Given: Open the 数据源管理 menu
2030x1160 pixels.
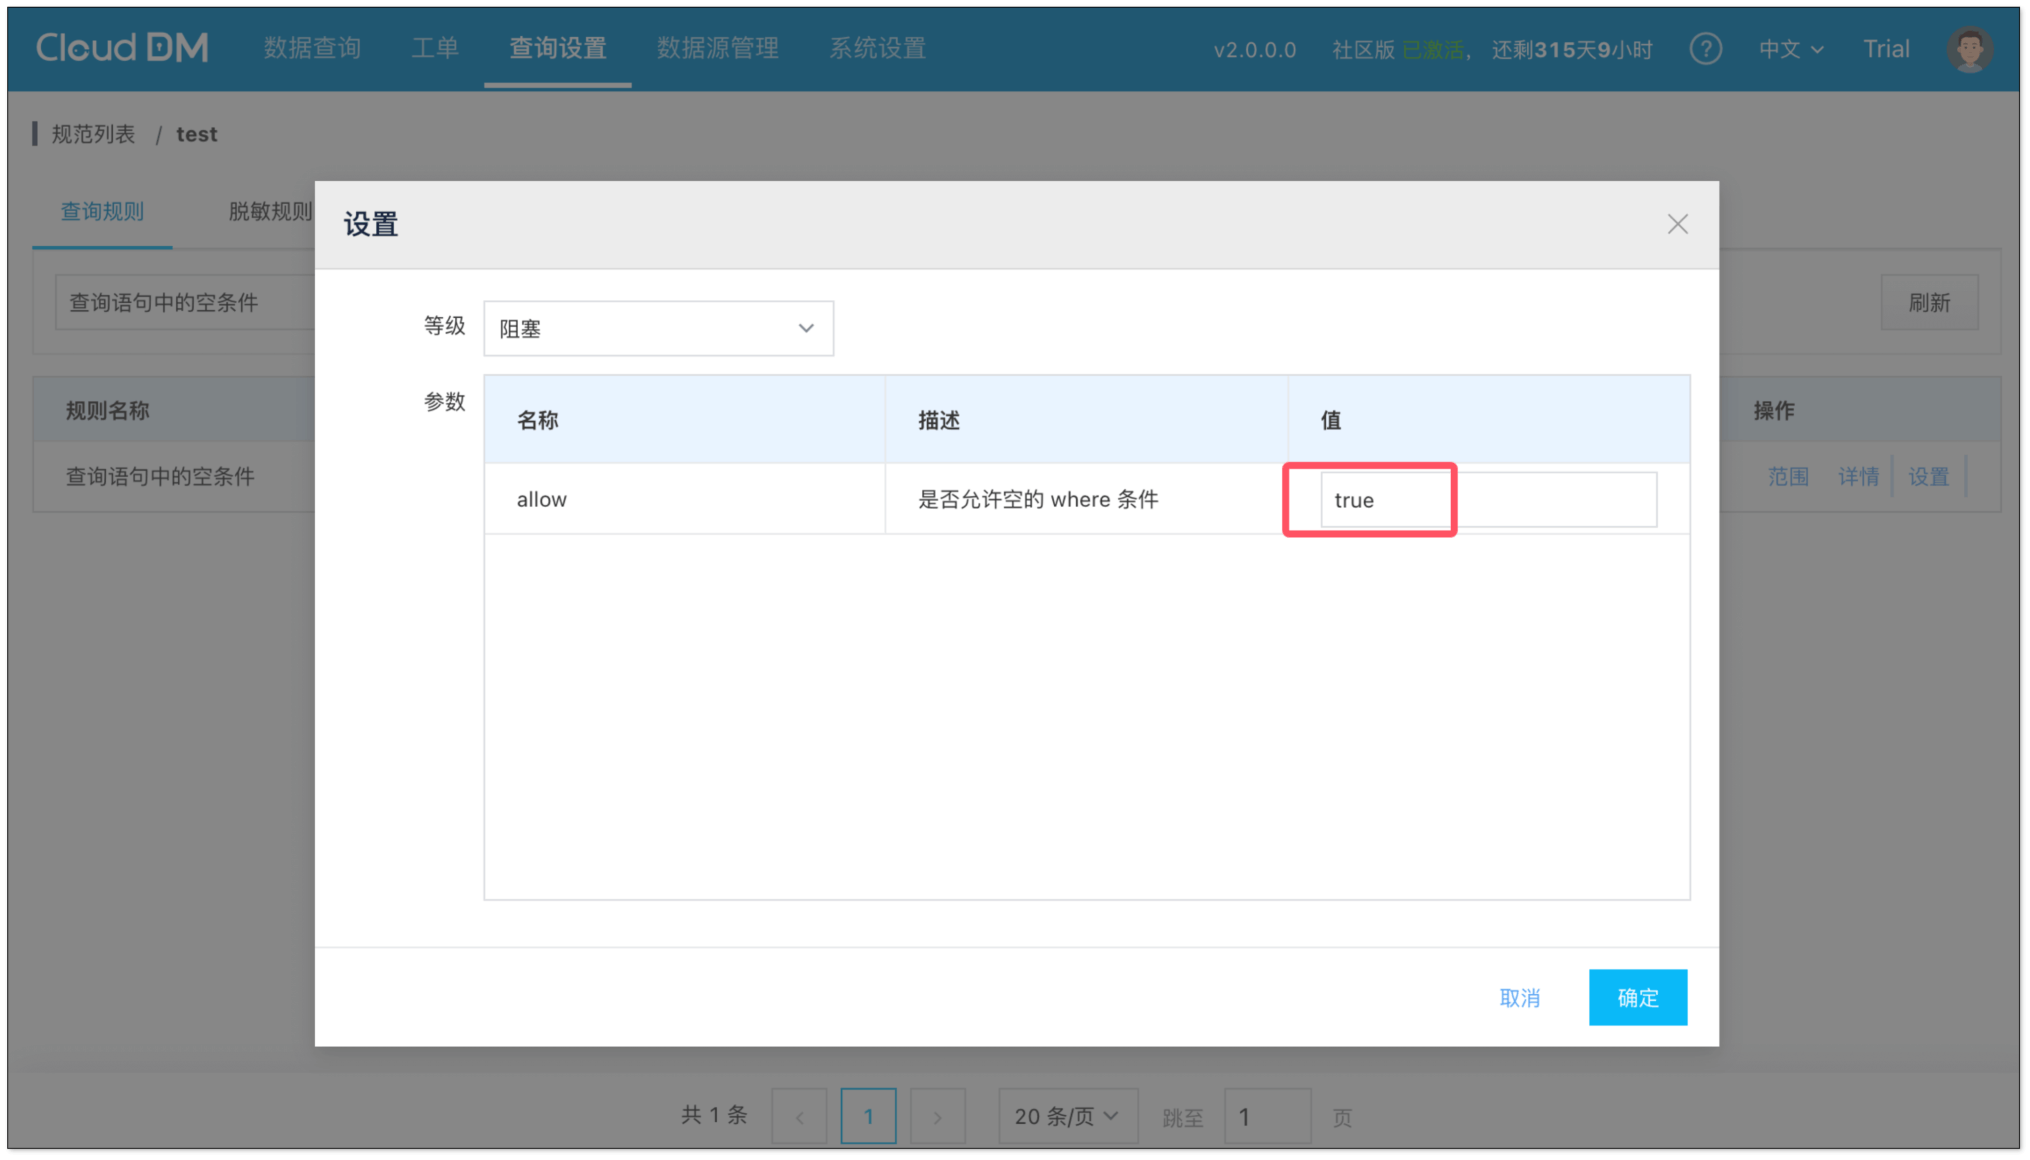Looking at the screenshot, I should [x=717, y=48].
